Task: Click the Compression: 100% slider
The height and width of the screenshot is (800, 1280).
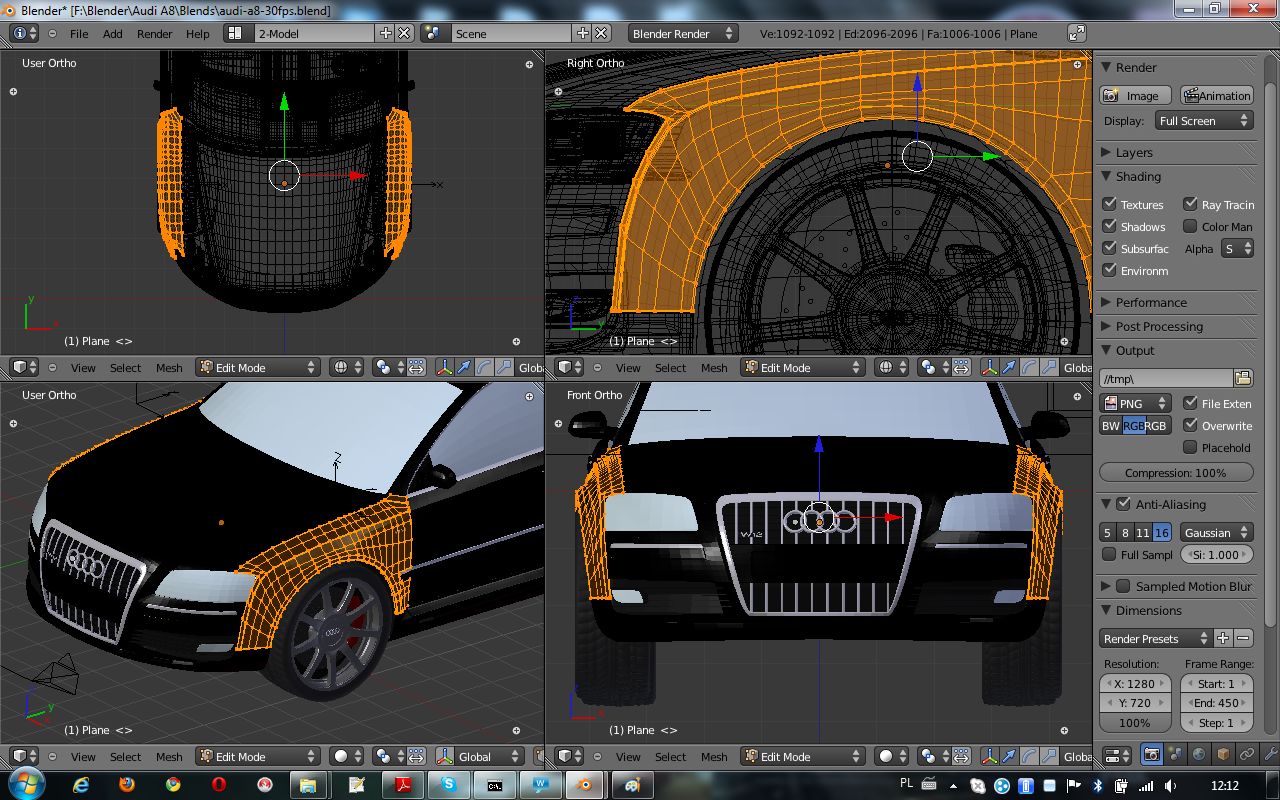Action: click(x=1176, y=472)
